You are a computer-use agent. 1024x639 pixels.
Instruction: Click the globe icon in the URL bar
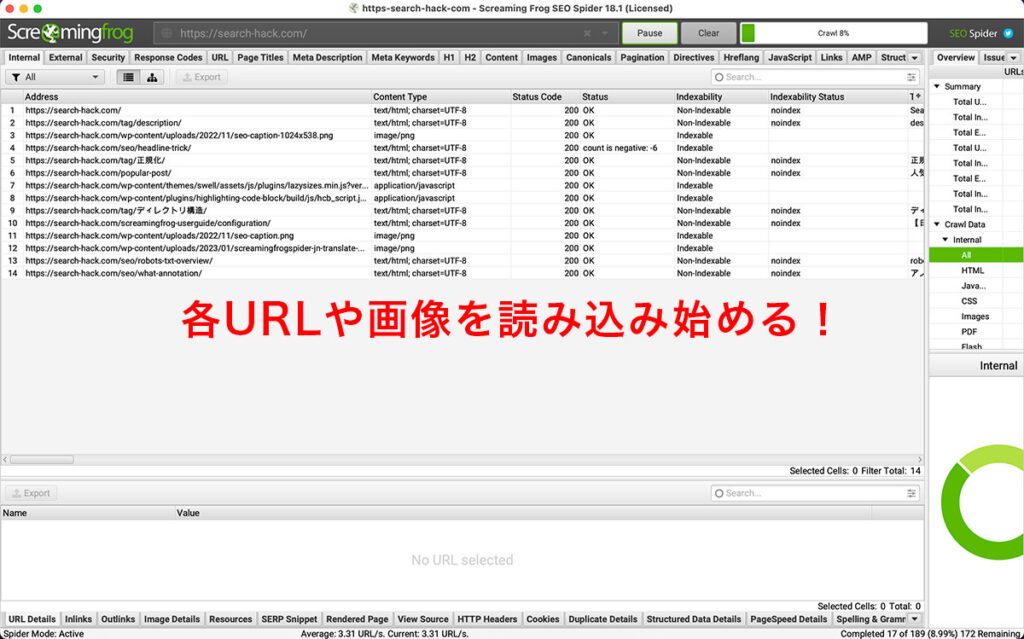[x=167, y=33]
